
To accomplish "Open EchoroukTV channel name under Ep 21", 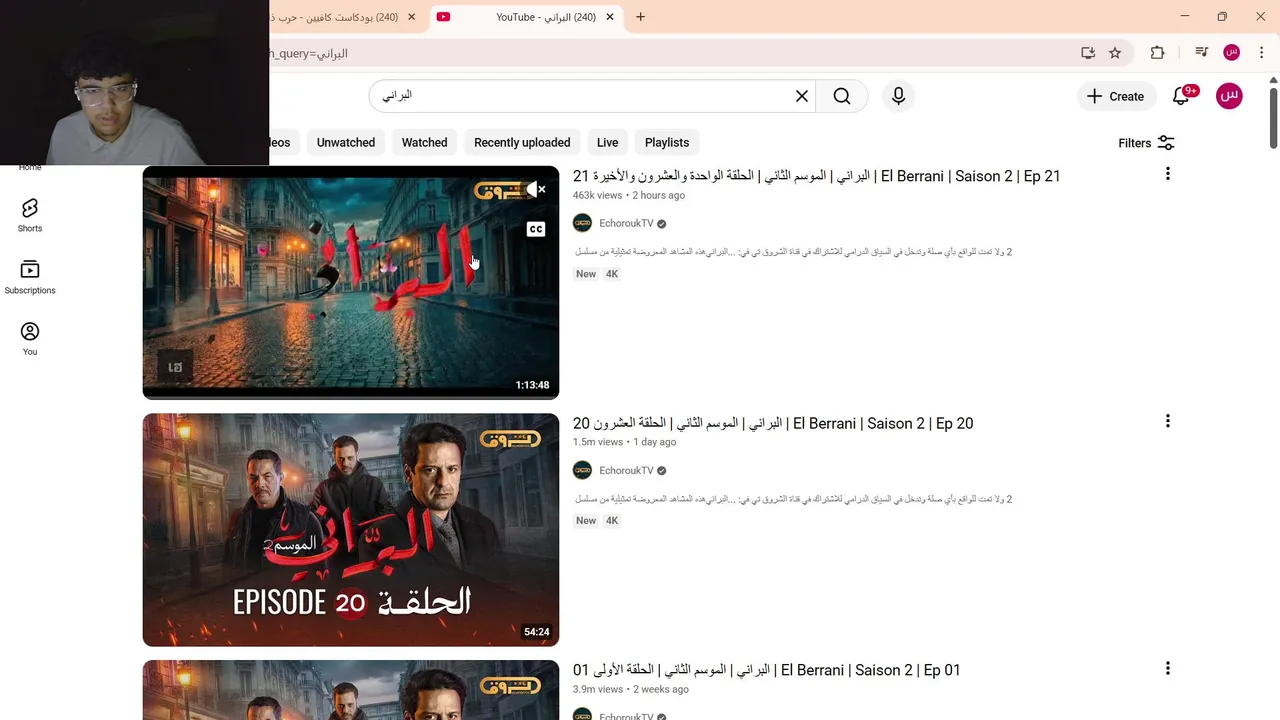I will 626,223.
